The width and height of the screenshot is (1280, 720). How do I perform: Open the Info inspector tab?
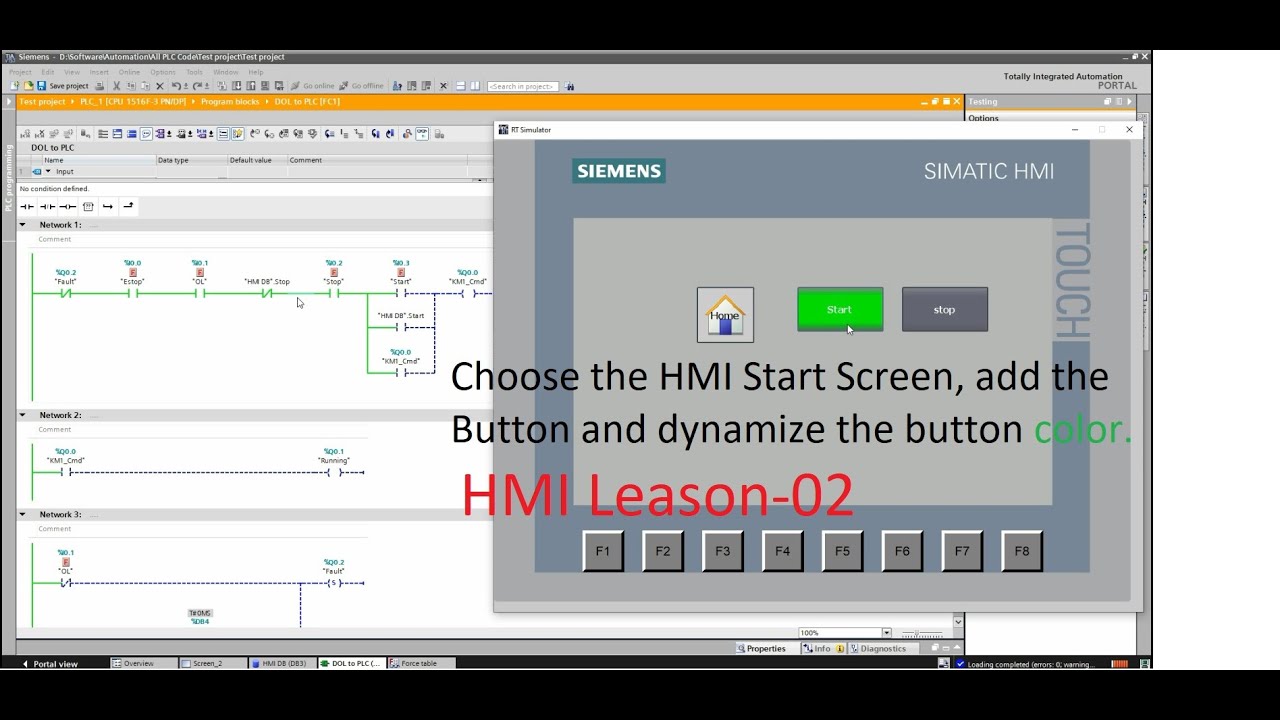click(x=822, y=648)
